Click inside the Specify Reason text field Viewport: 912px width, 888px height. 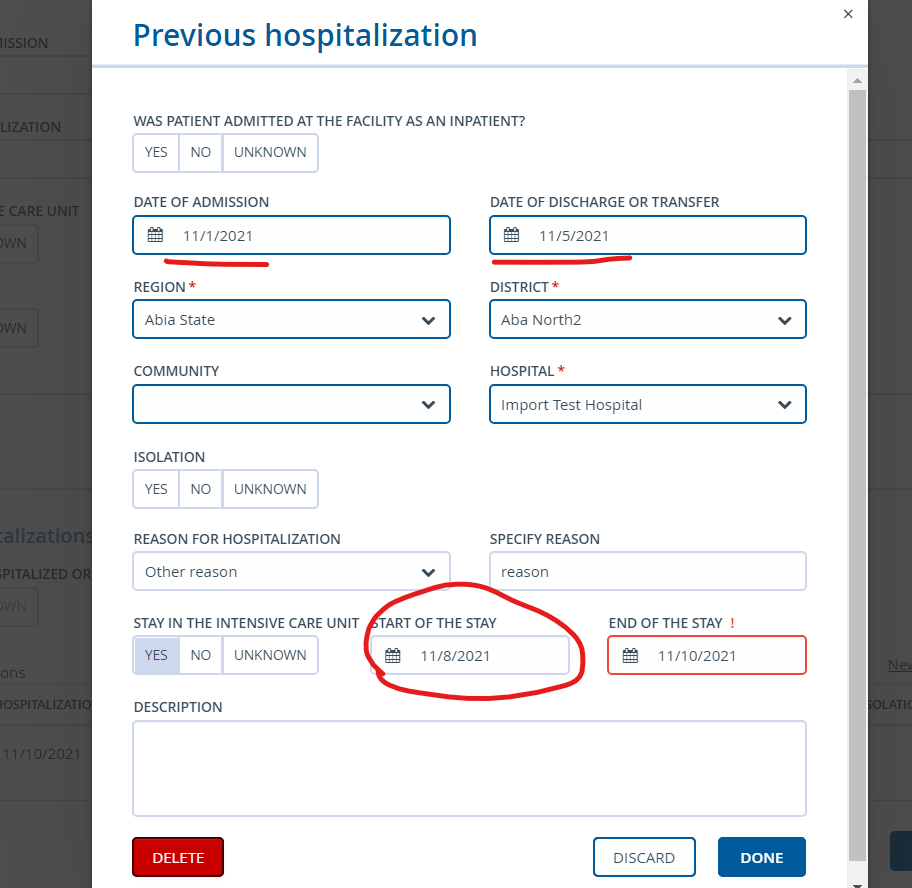647,571
